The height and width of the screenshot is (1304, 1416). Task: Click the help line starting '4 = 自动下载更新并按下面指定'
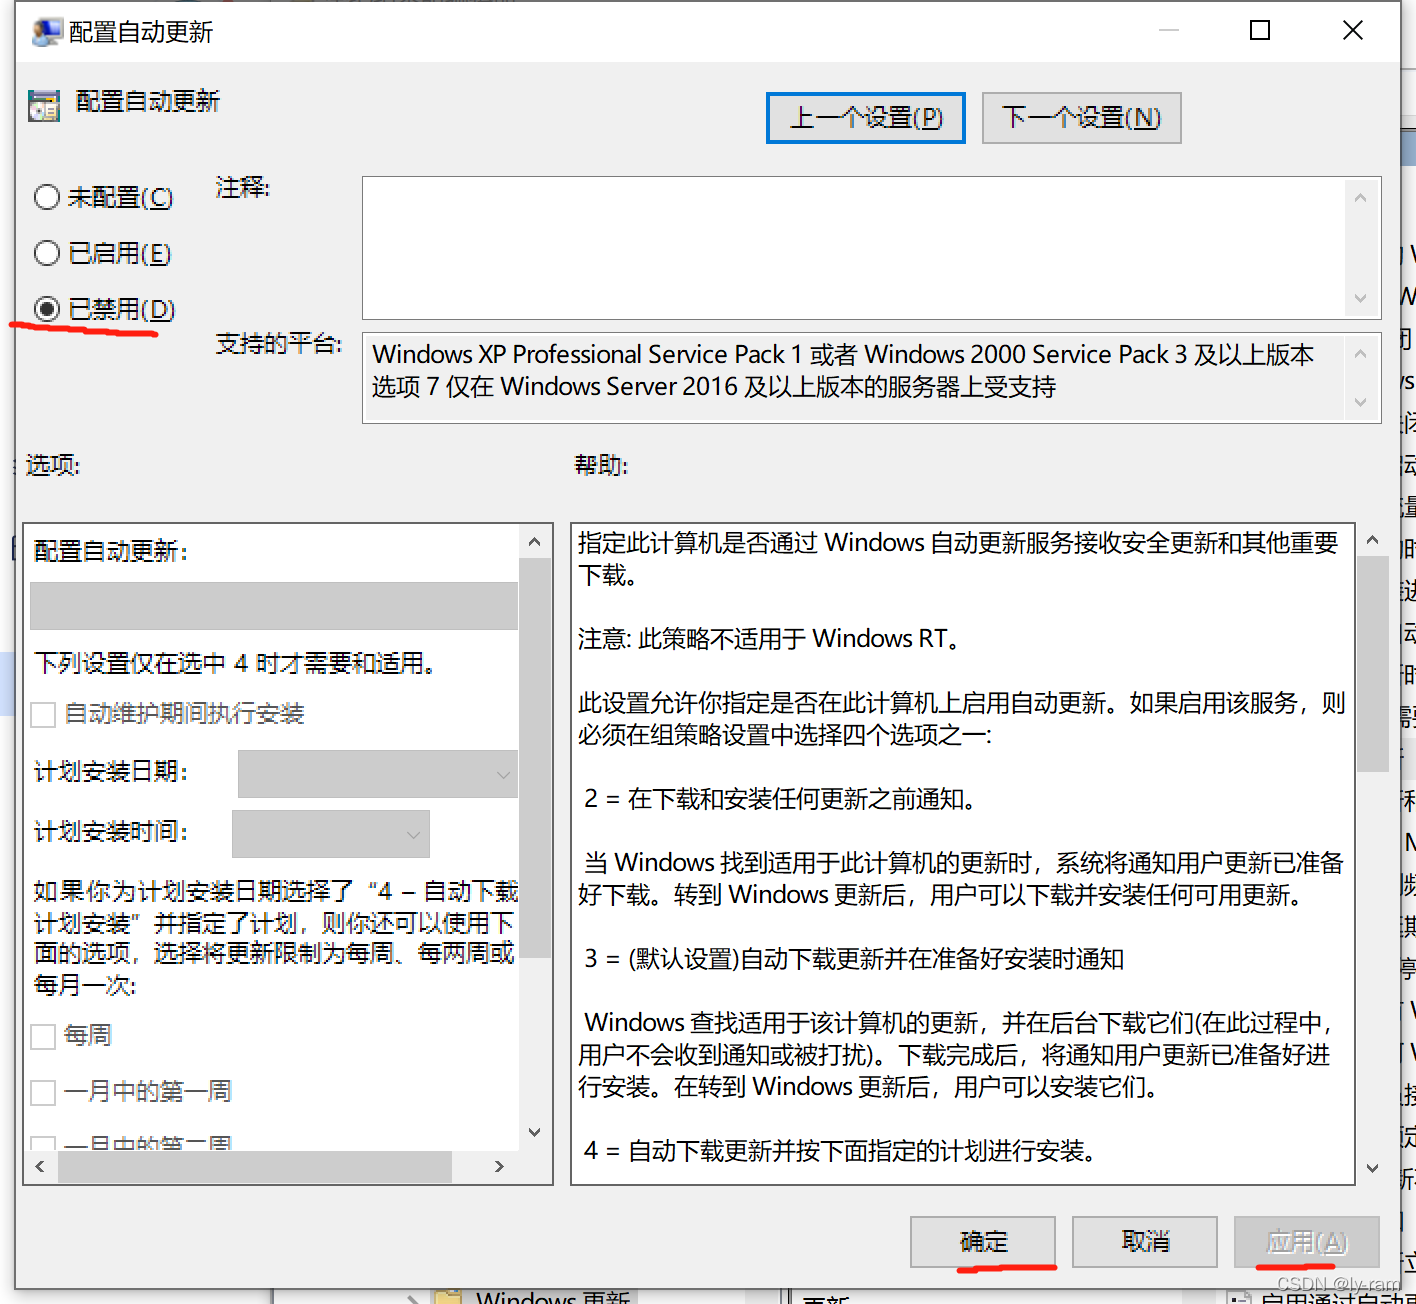tap(840, 1151)
